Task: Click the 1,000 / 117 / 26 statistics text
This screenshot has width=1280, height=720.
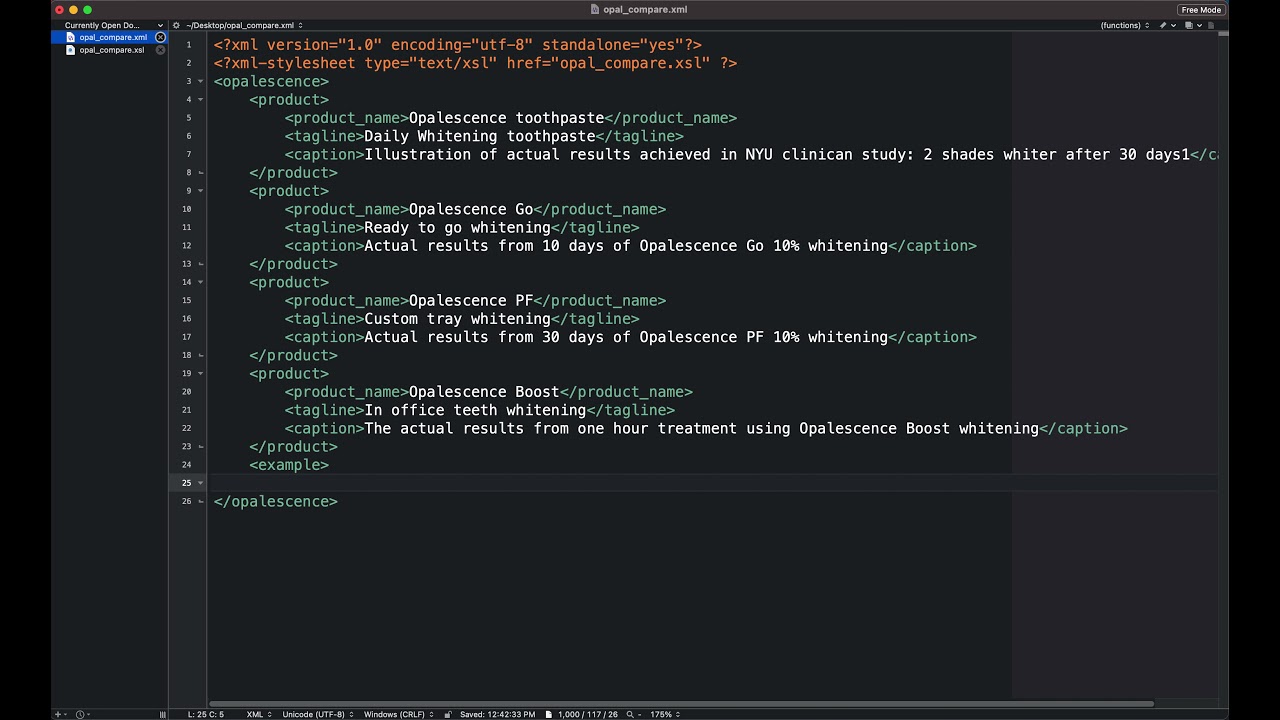Action: 588,714
